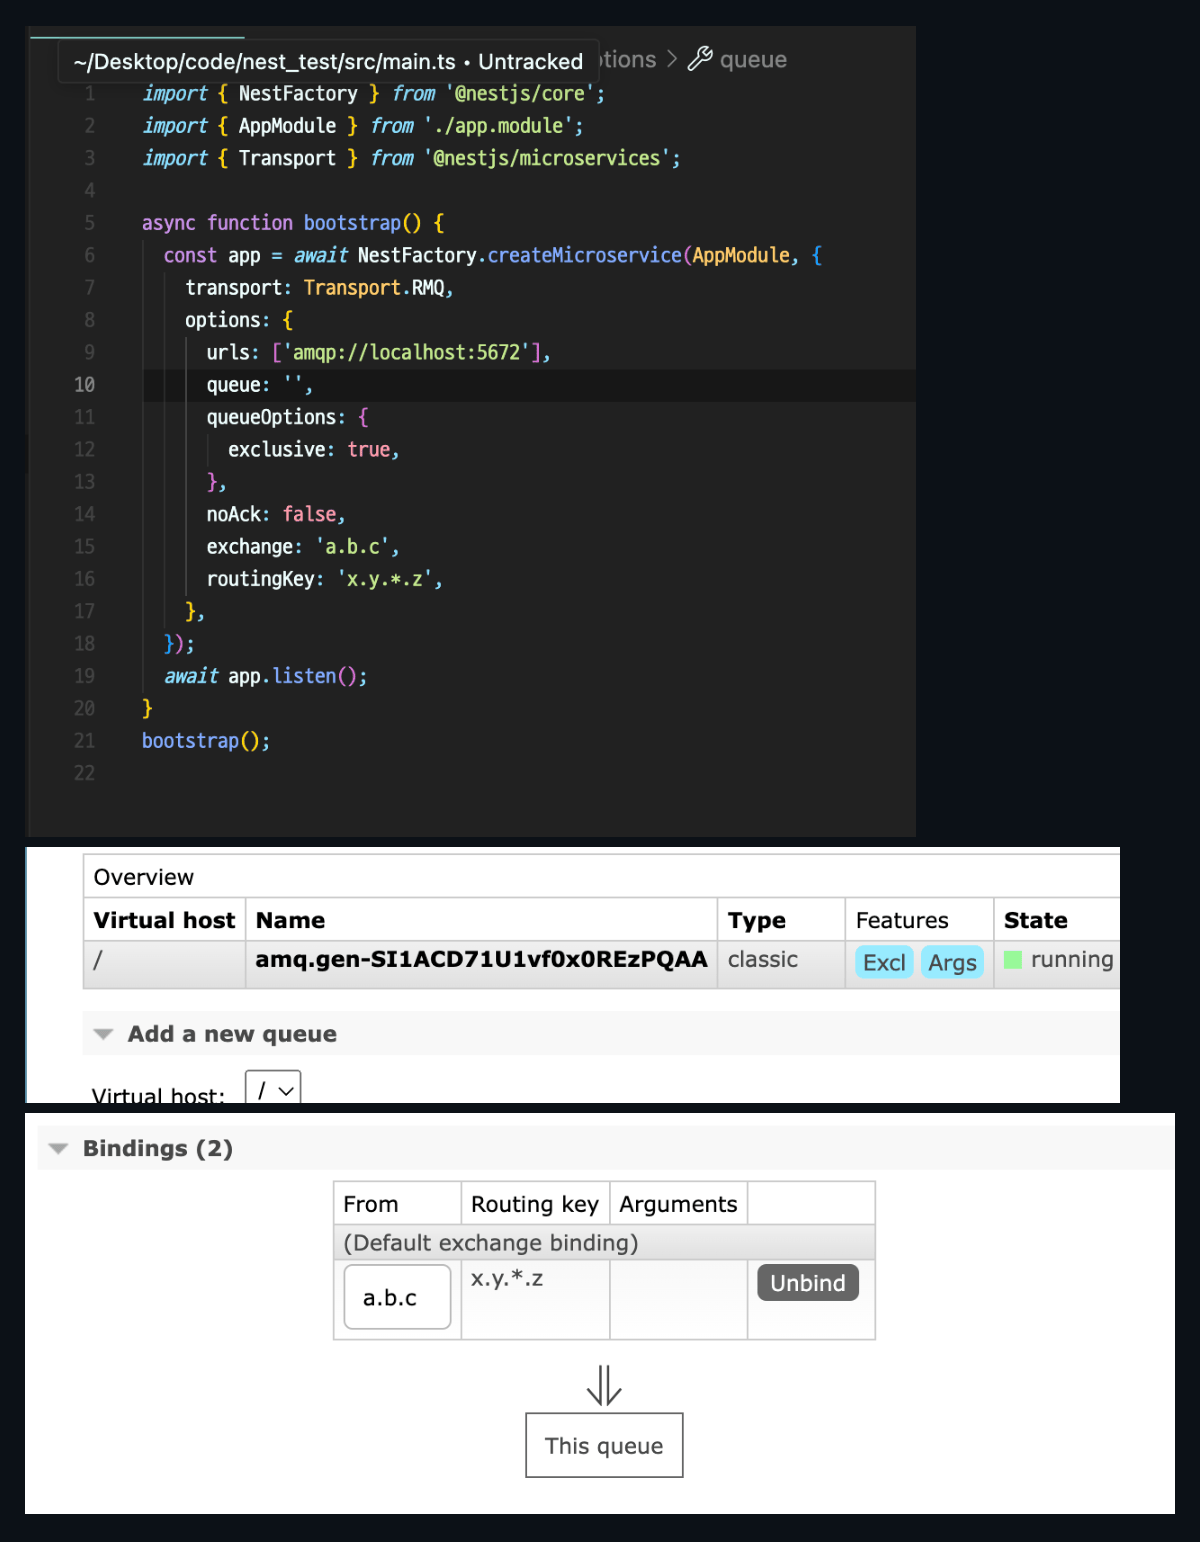Open the Virtual host dropdown

[273, 1088]
